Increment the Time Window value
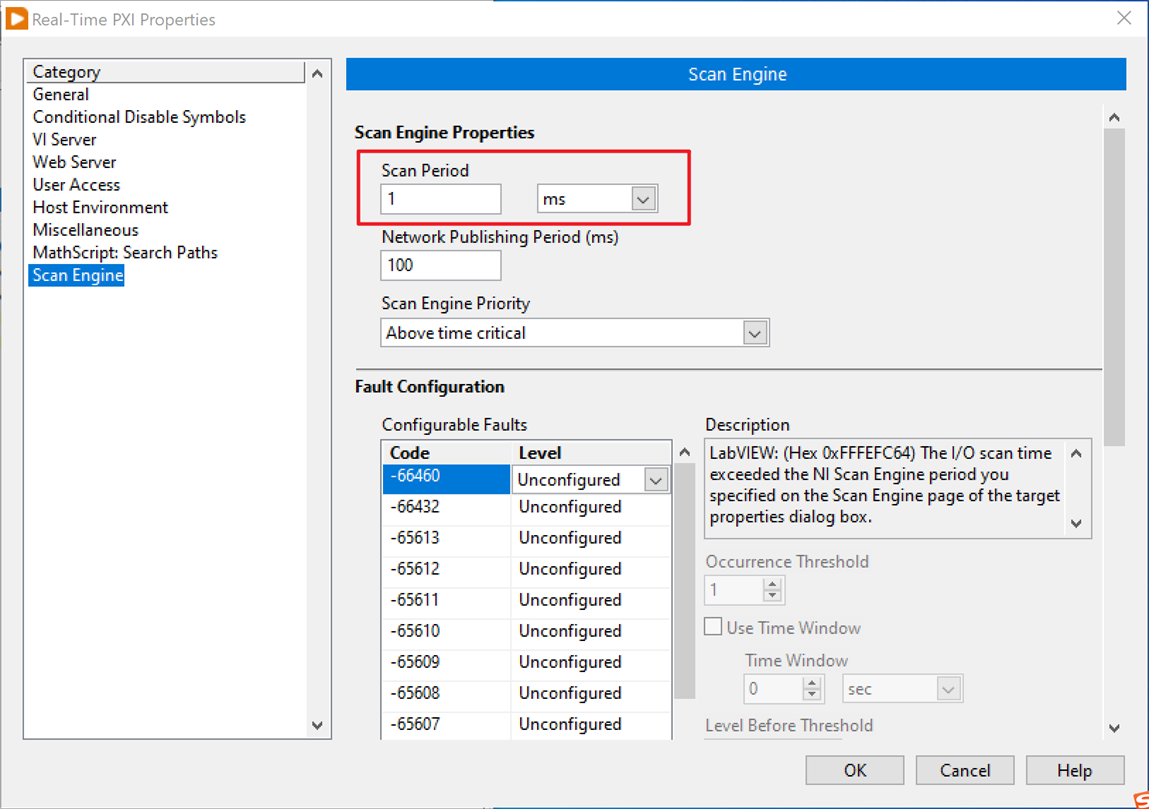 click(x=811, y=684)
